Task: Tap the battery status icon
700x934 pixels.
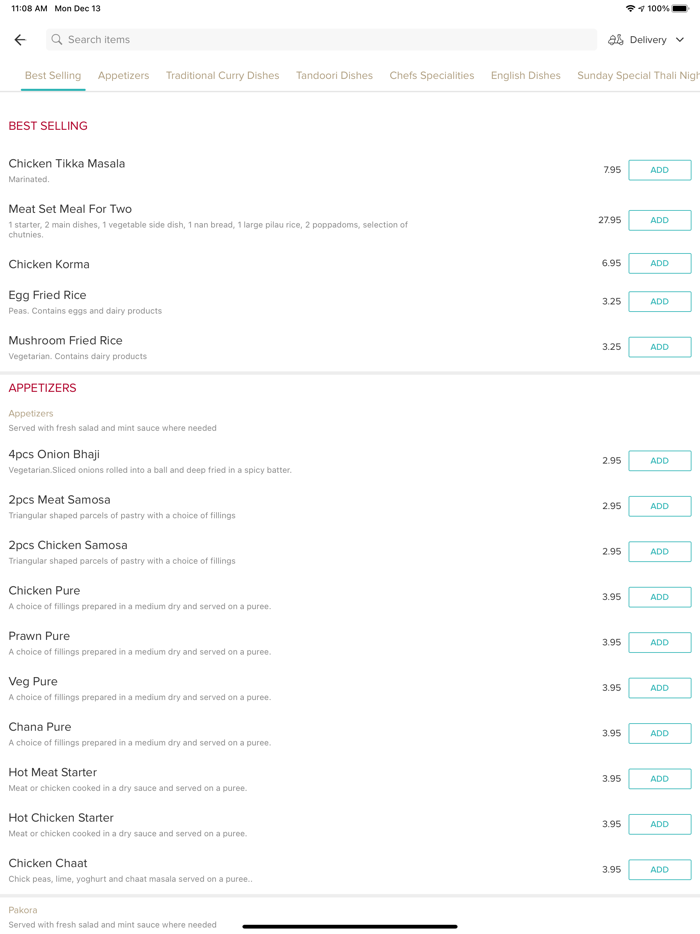Action: point(680,9)
